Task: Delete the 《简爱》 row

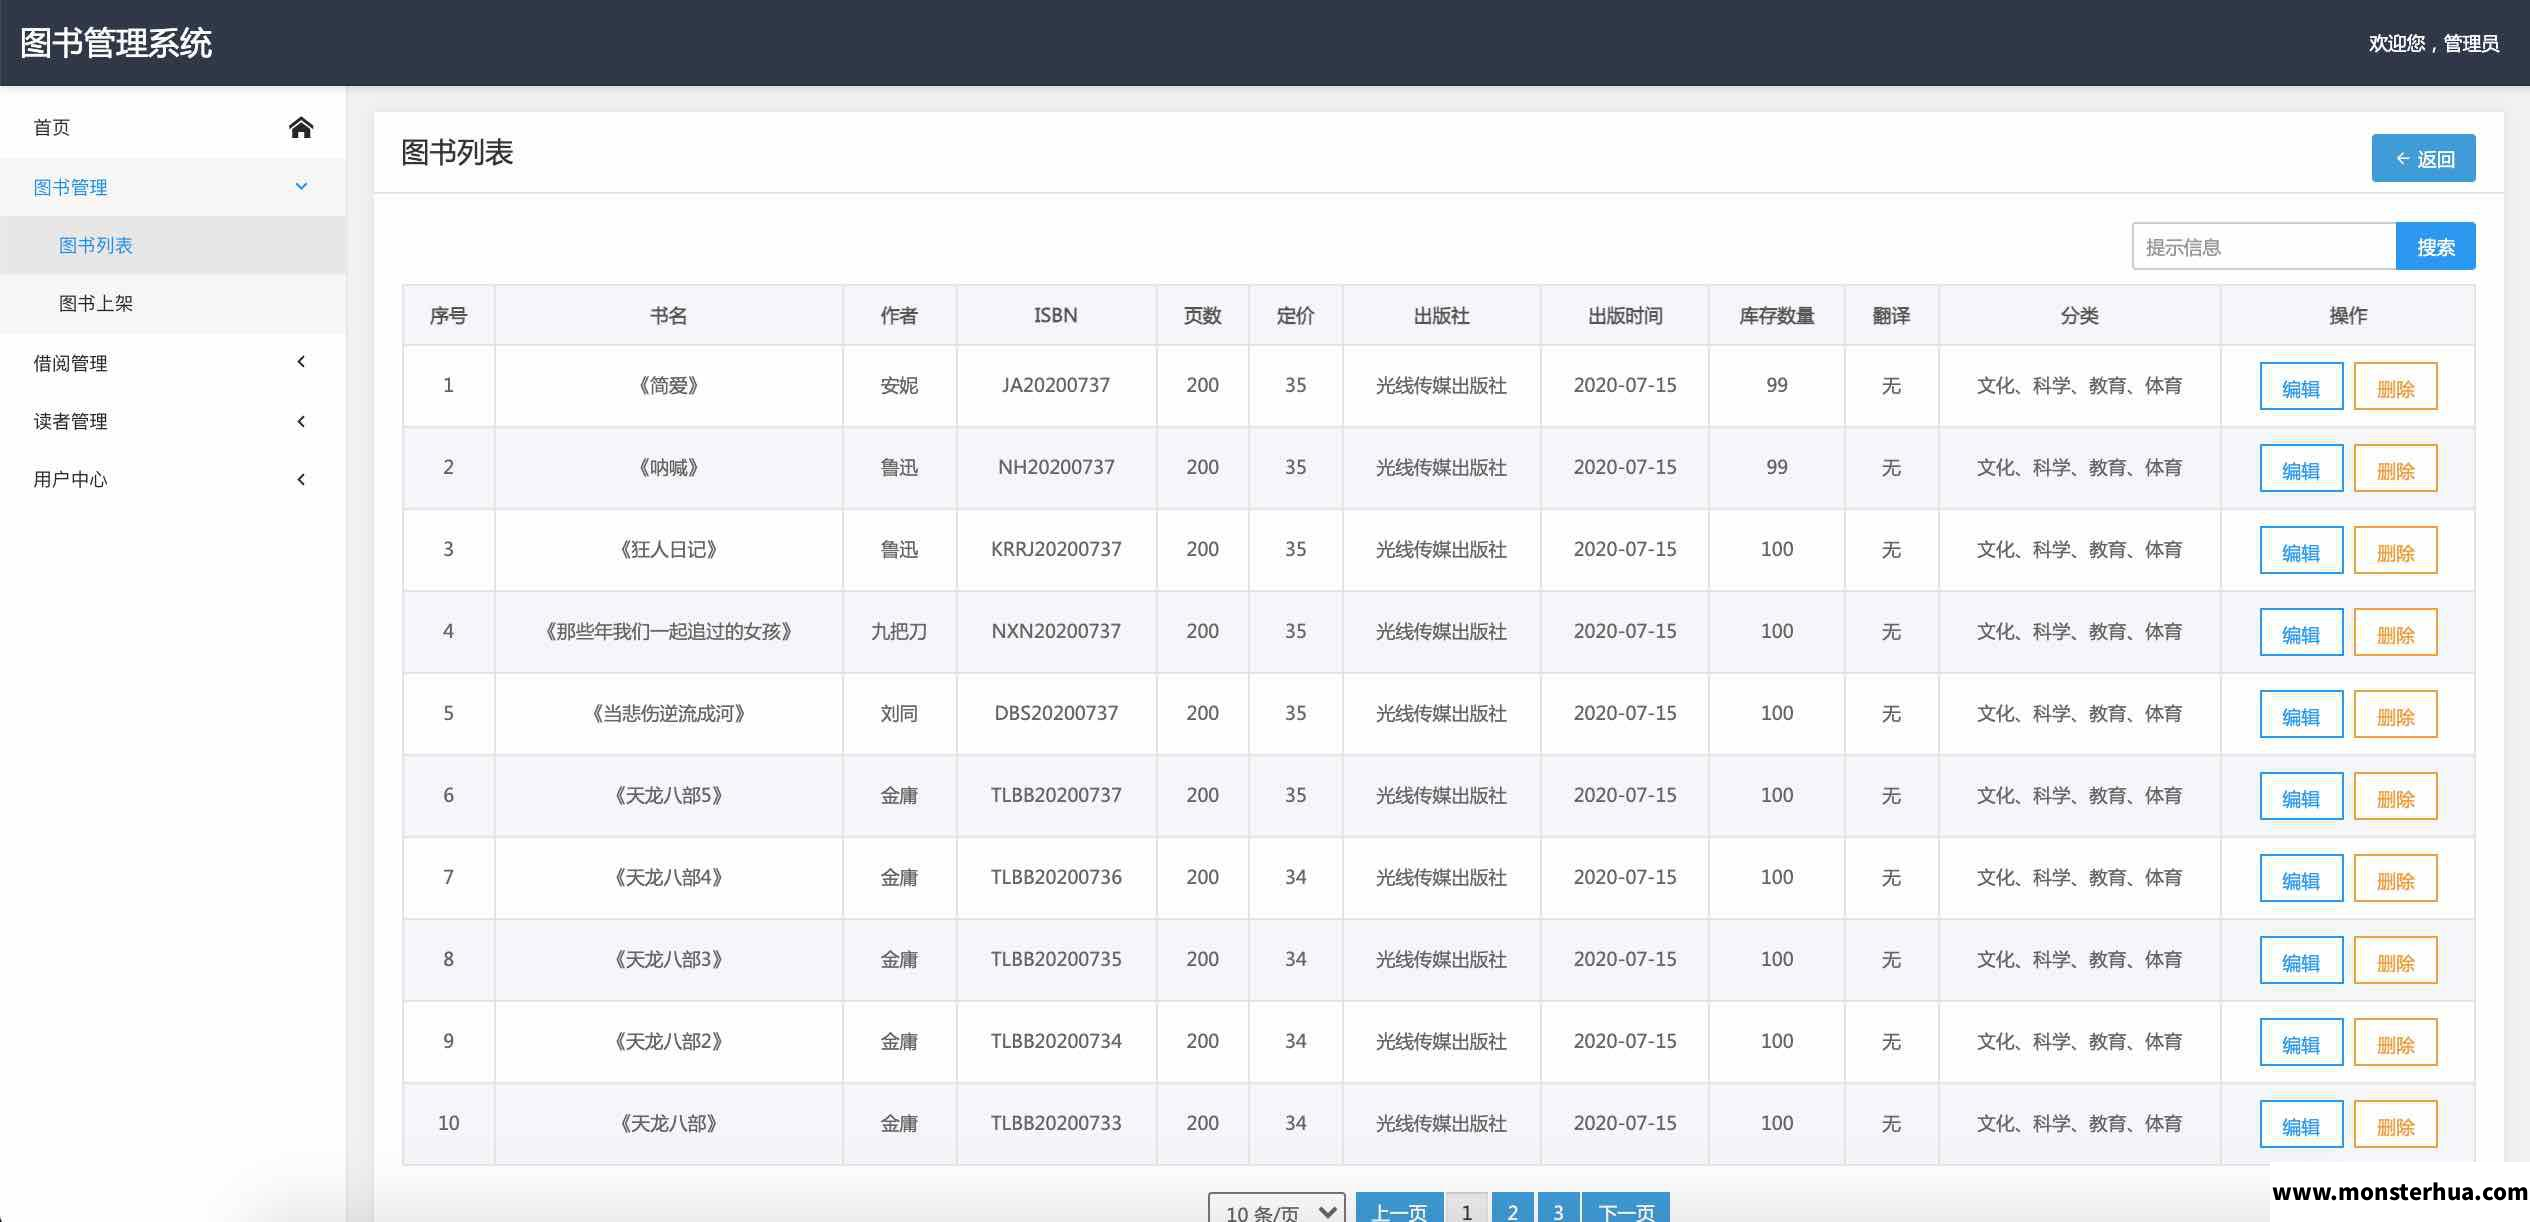Action: click(2395, 386)
